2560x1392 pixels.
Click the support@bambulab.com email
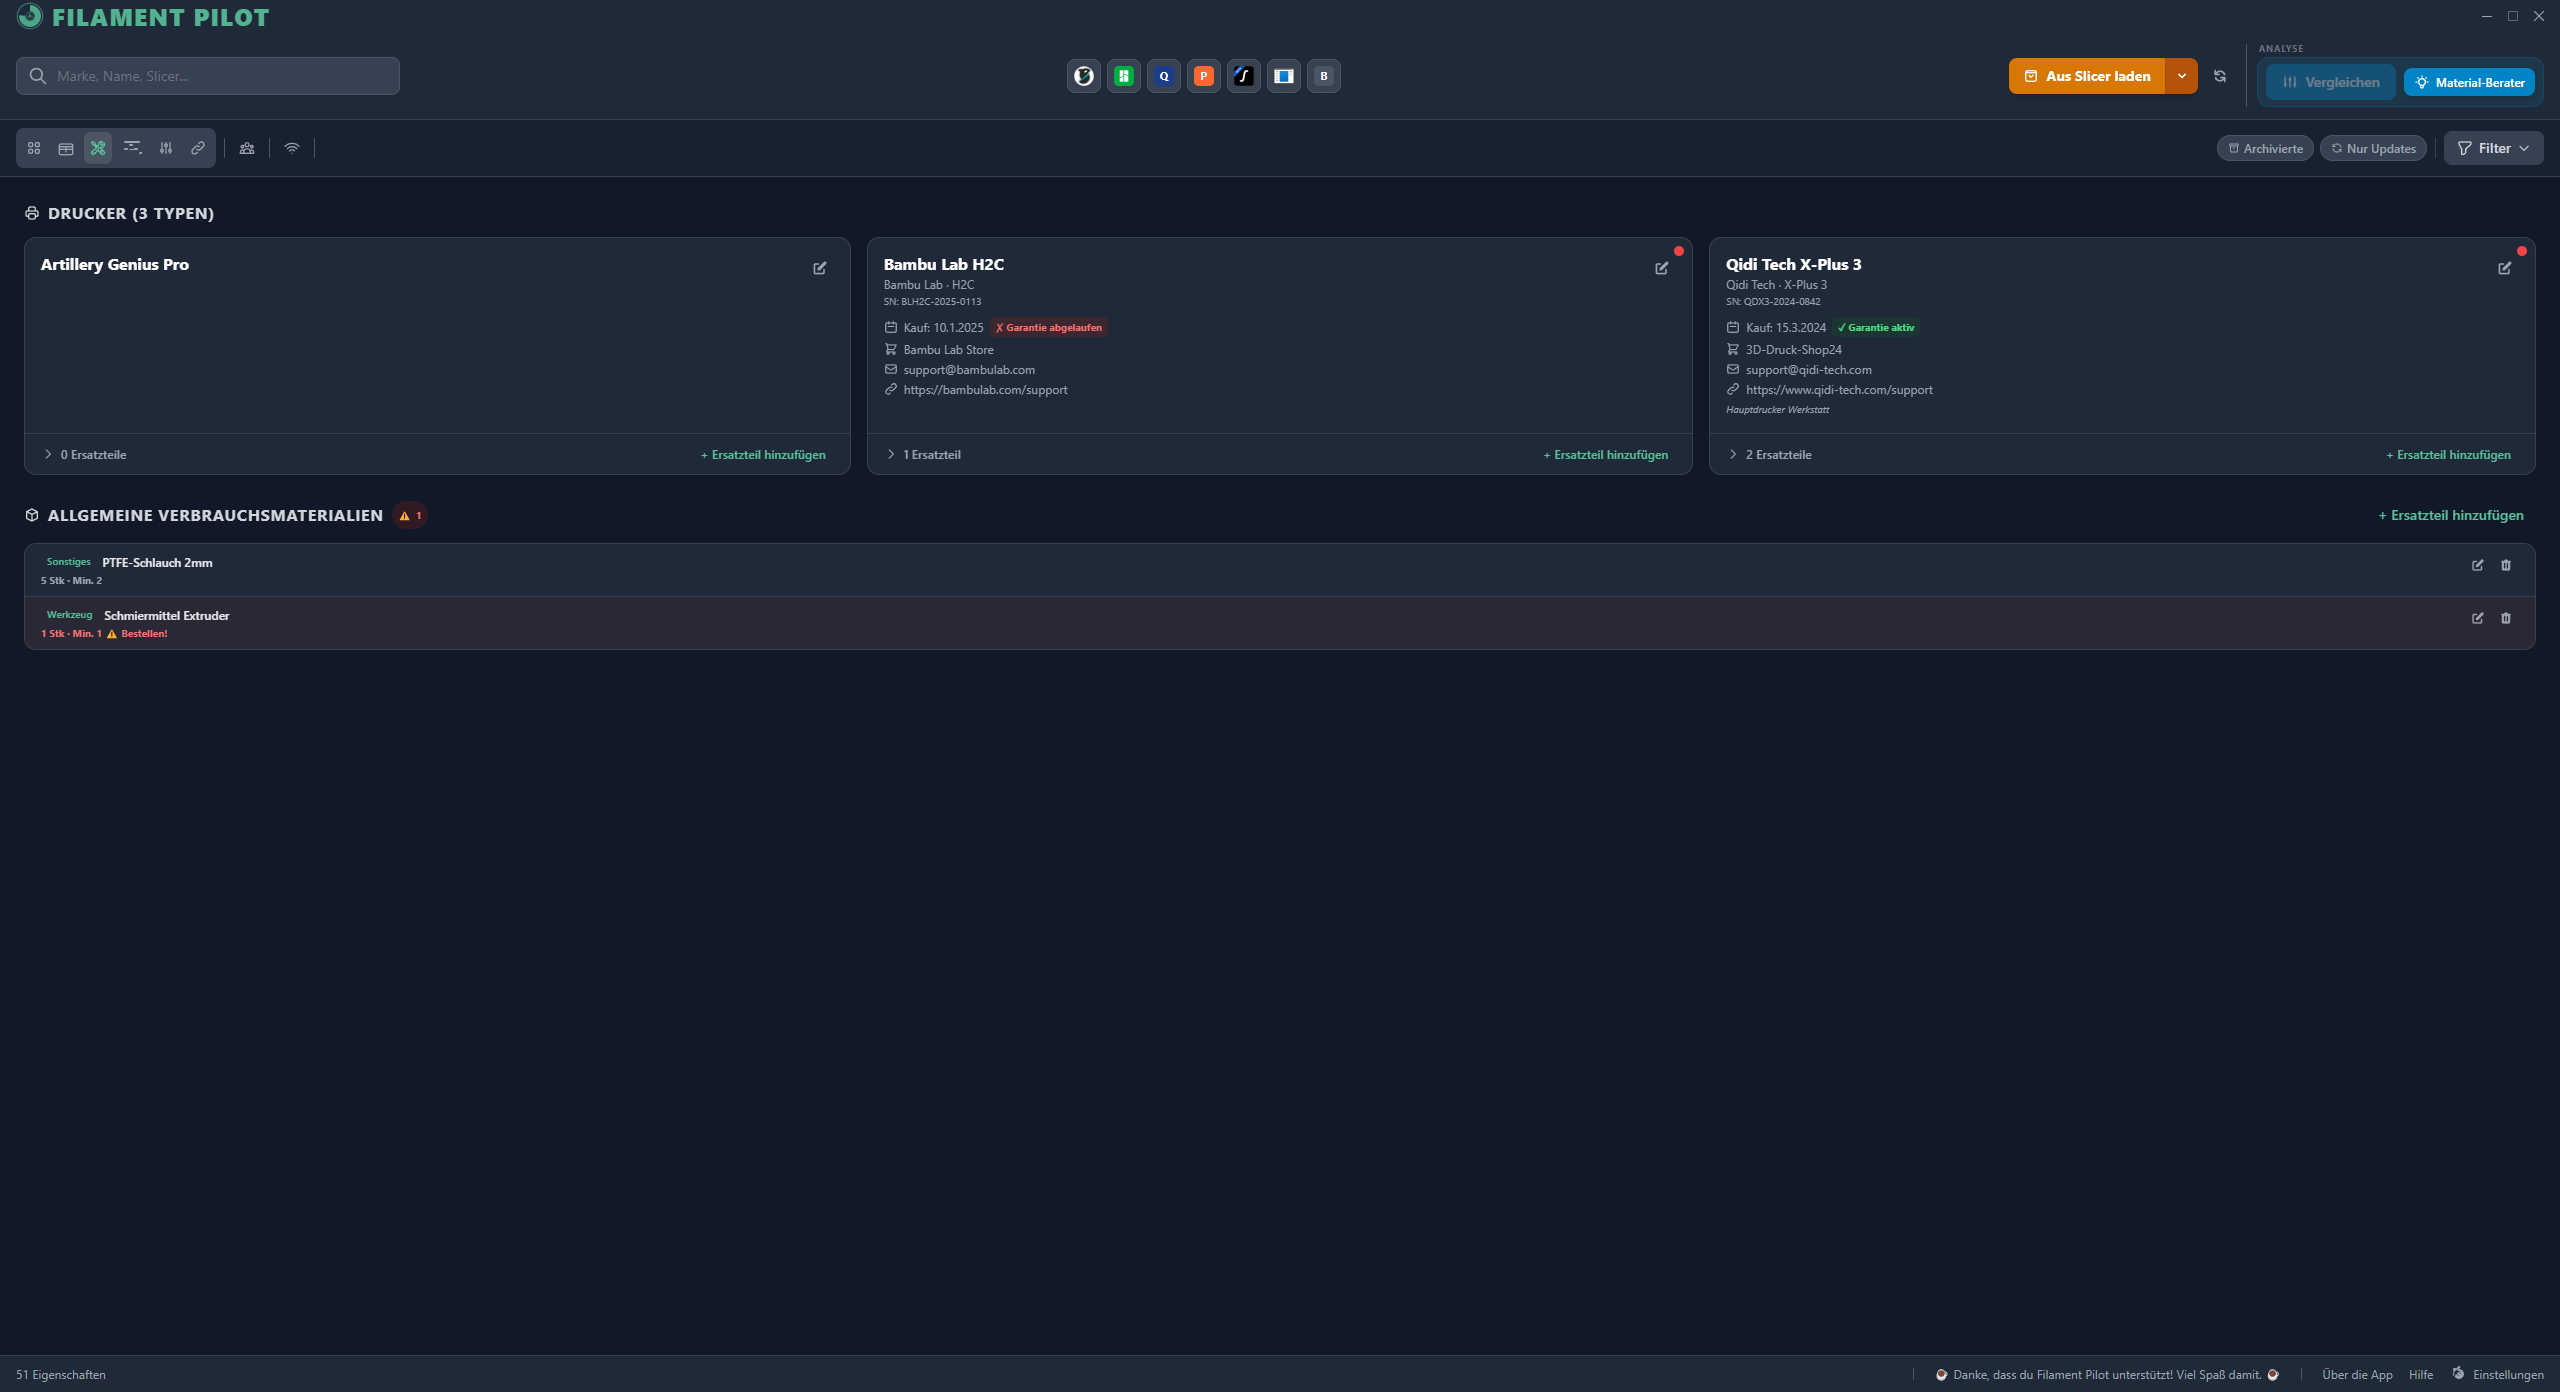(969, 370)
